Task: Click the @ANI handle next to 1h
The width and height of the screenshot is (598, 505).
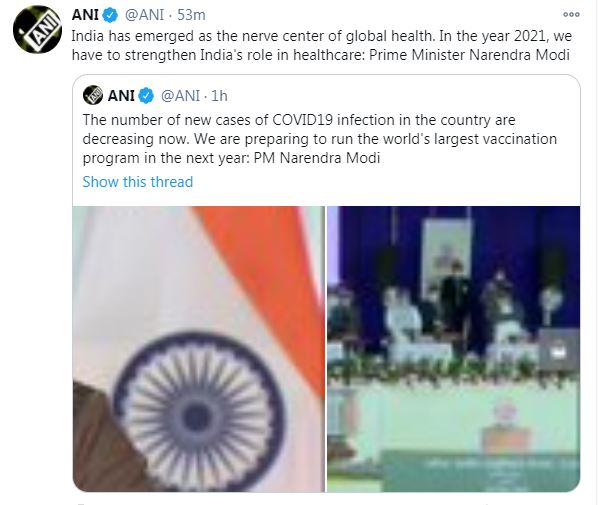Action: [180, 96]
